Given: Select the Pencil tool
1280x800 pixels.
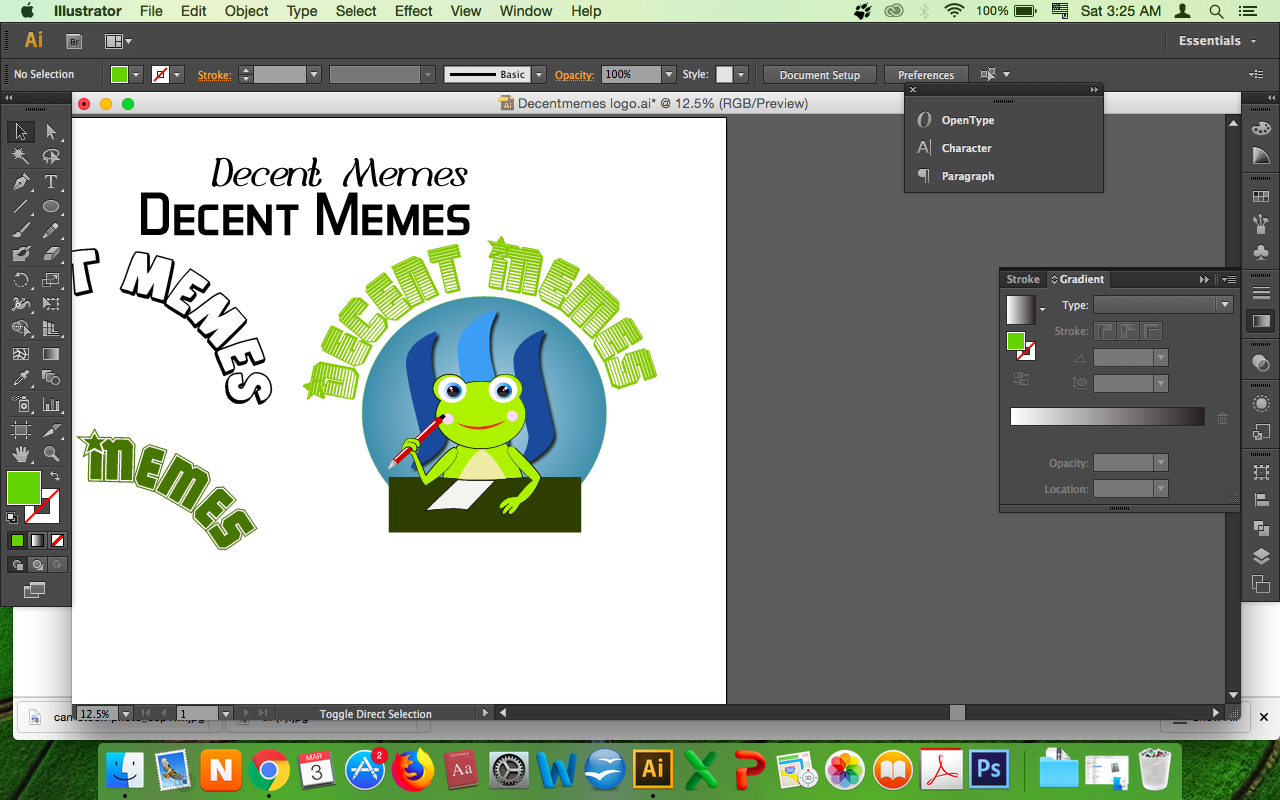Looking at the screenshot, I should coord(51,231).
